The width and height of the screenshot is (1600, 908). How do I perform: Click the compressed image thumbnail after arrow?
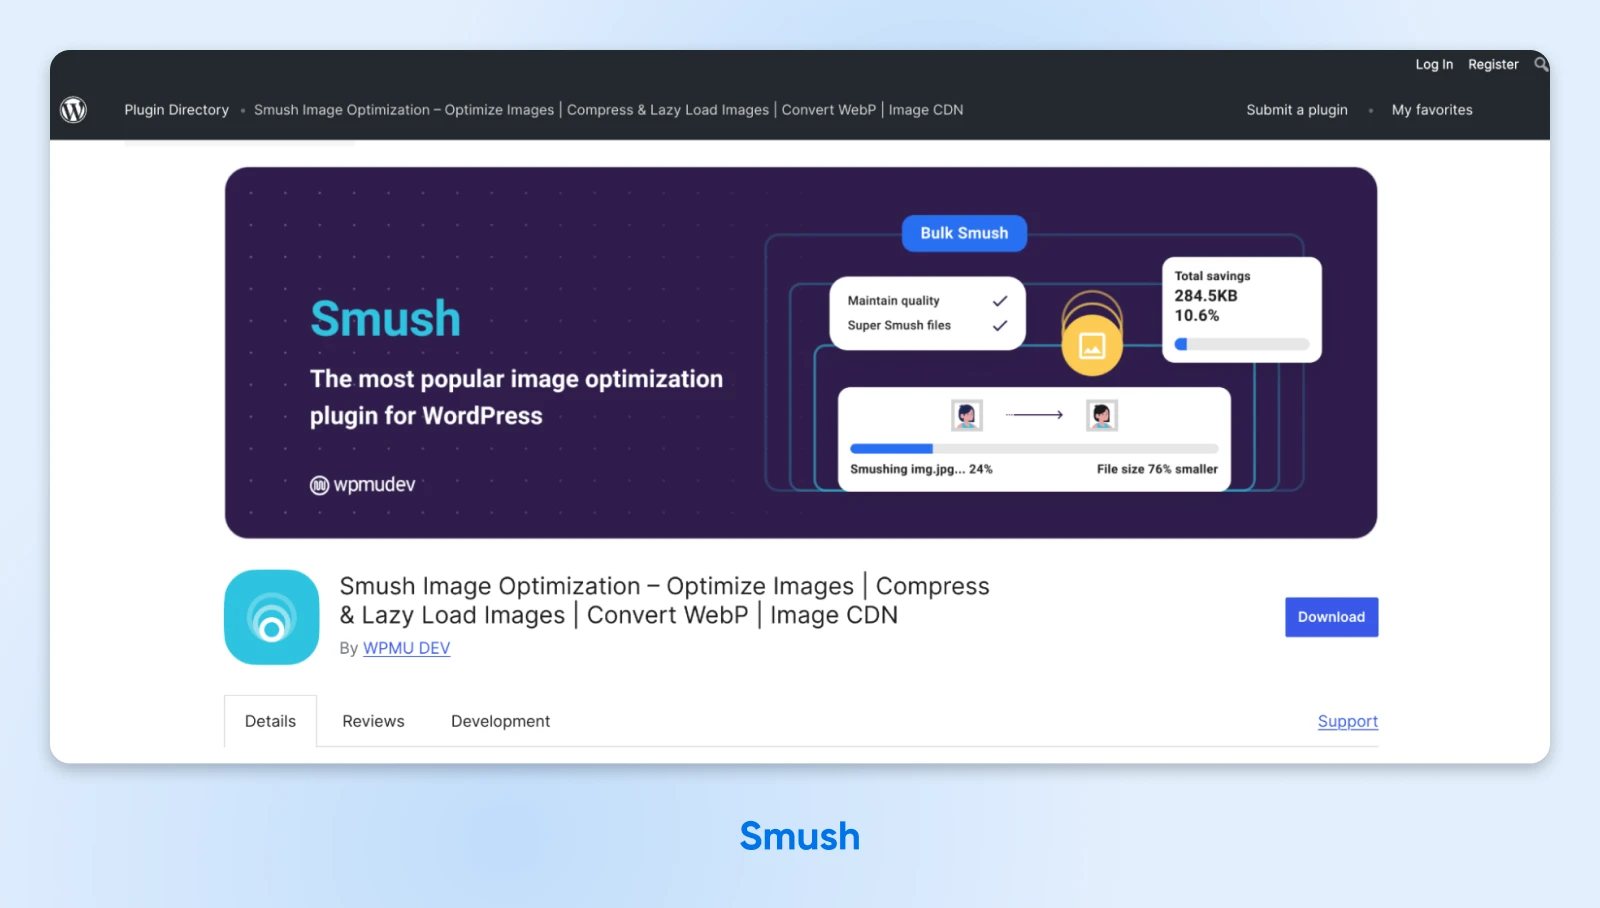point(1101,415)
